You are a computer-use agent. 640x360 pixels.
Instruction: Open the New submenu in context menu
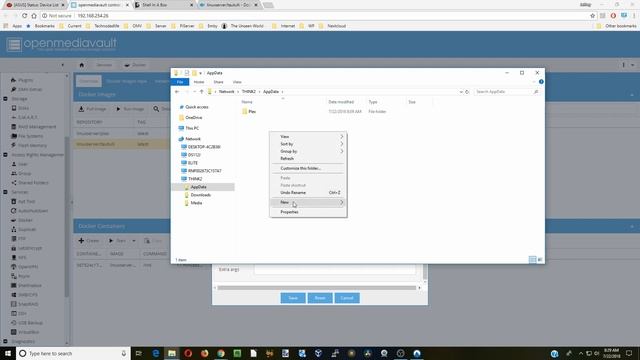(308, 202)
